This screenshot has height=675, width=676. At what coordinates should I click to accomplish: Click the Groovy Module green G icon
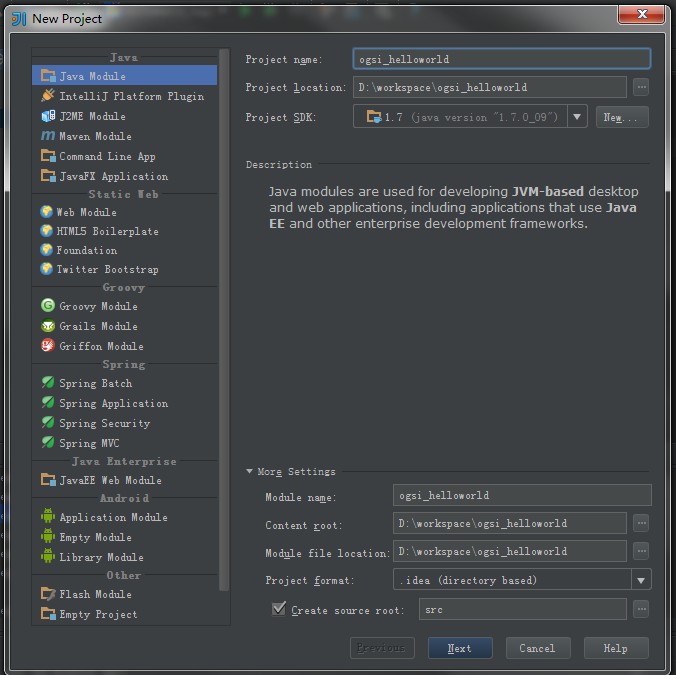pyautogui.click(x=48, y=306)
